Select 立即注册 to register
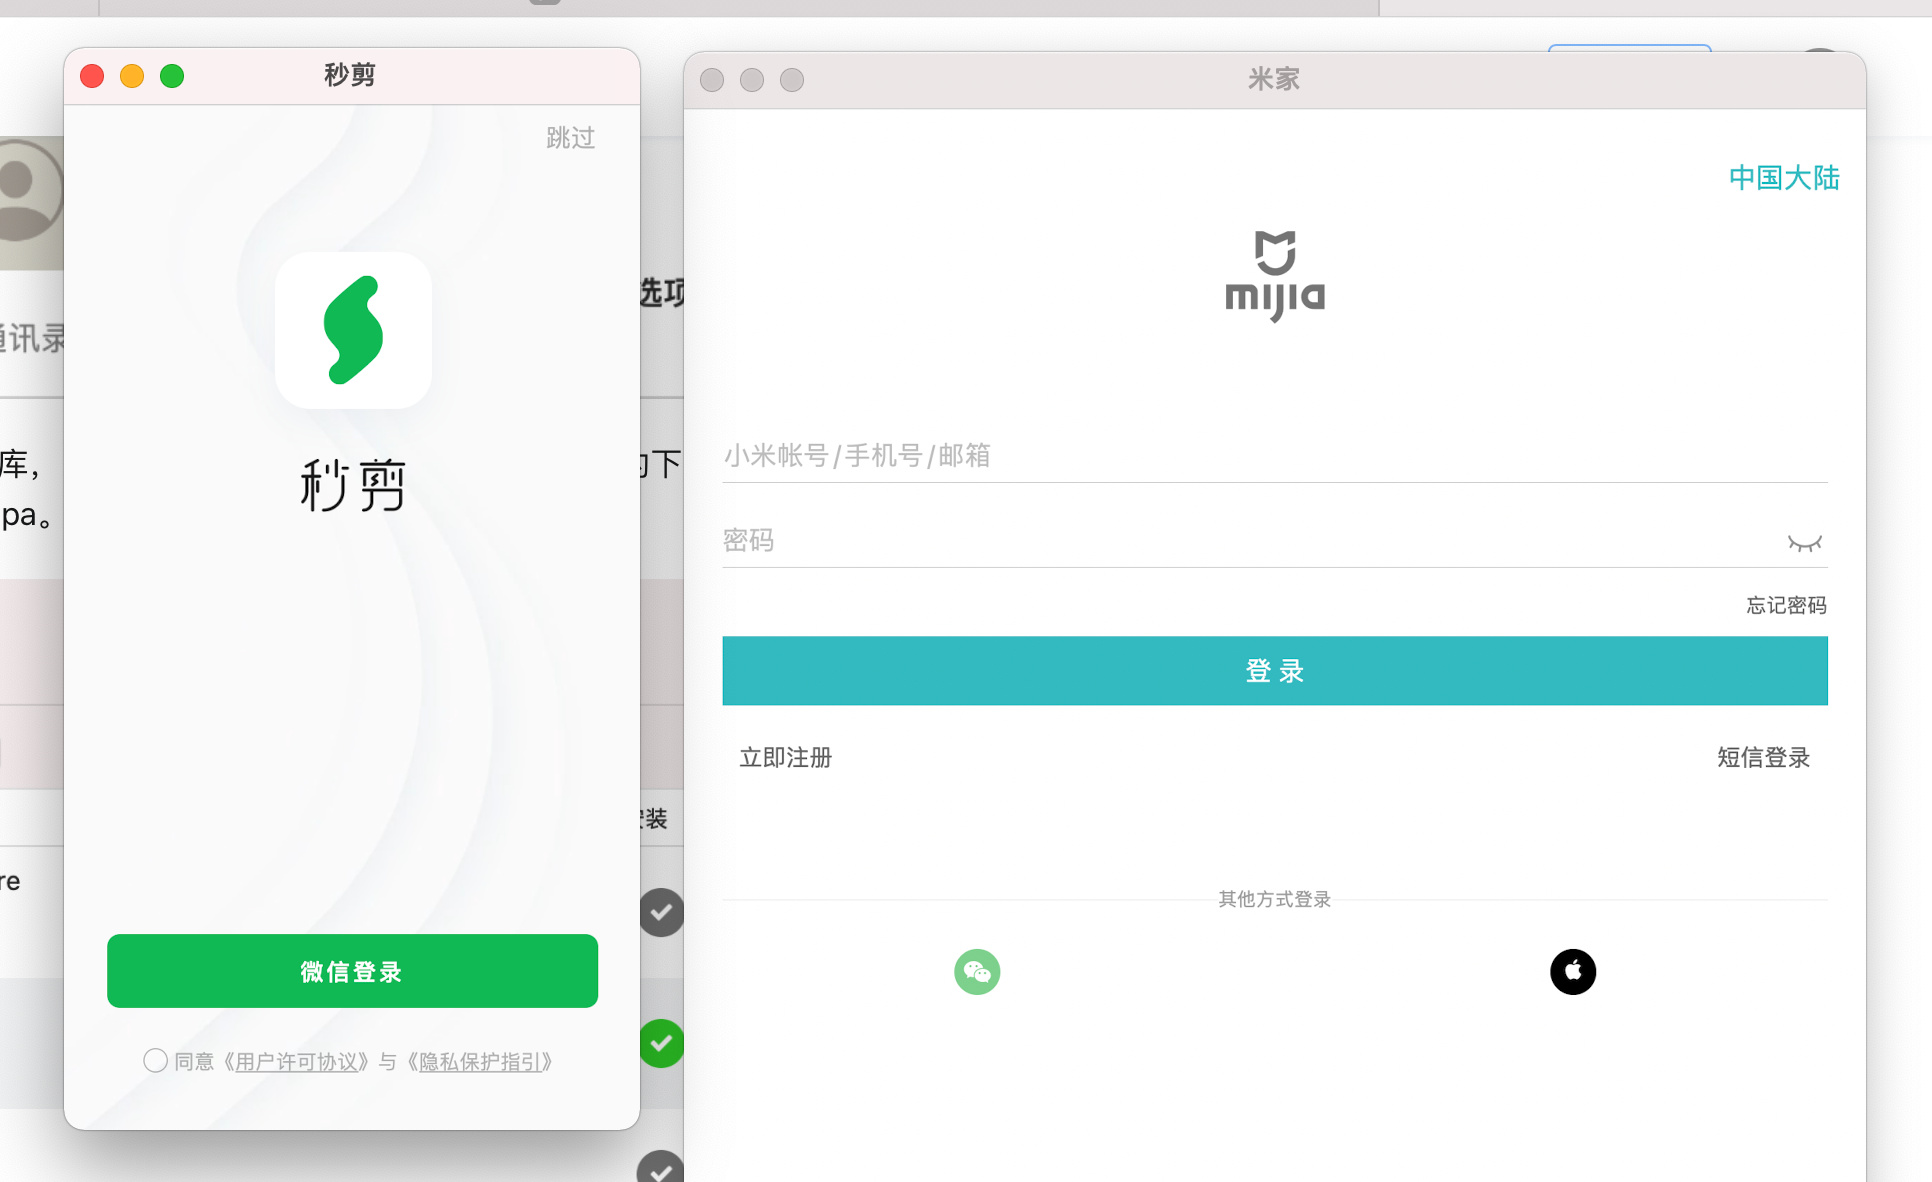This screenshot has width=1932, height=1182. 785,757
